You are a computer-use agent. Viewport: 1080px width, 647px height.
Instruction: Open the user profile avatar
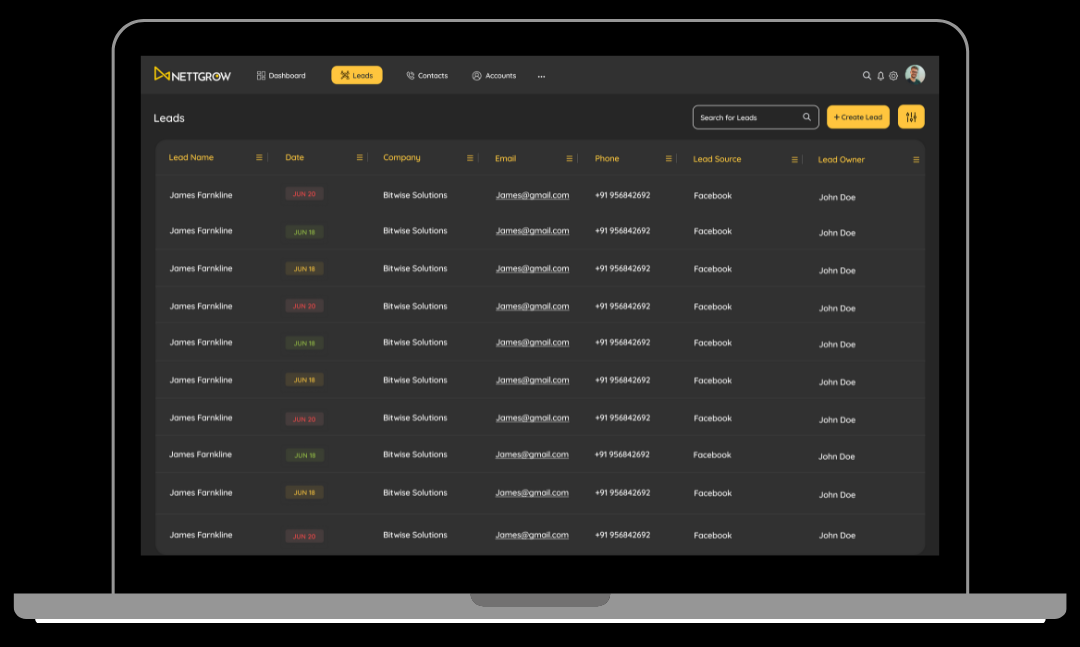pos(915,75)
